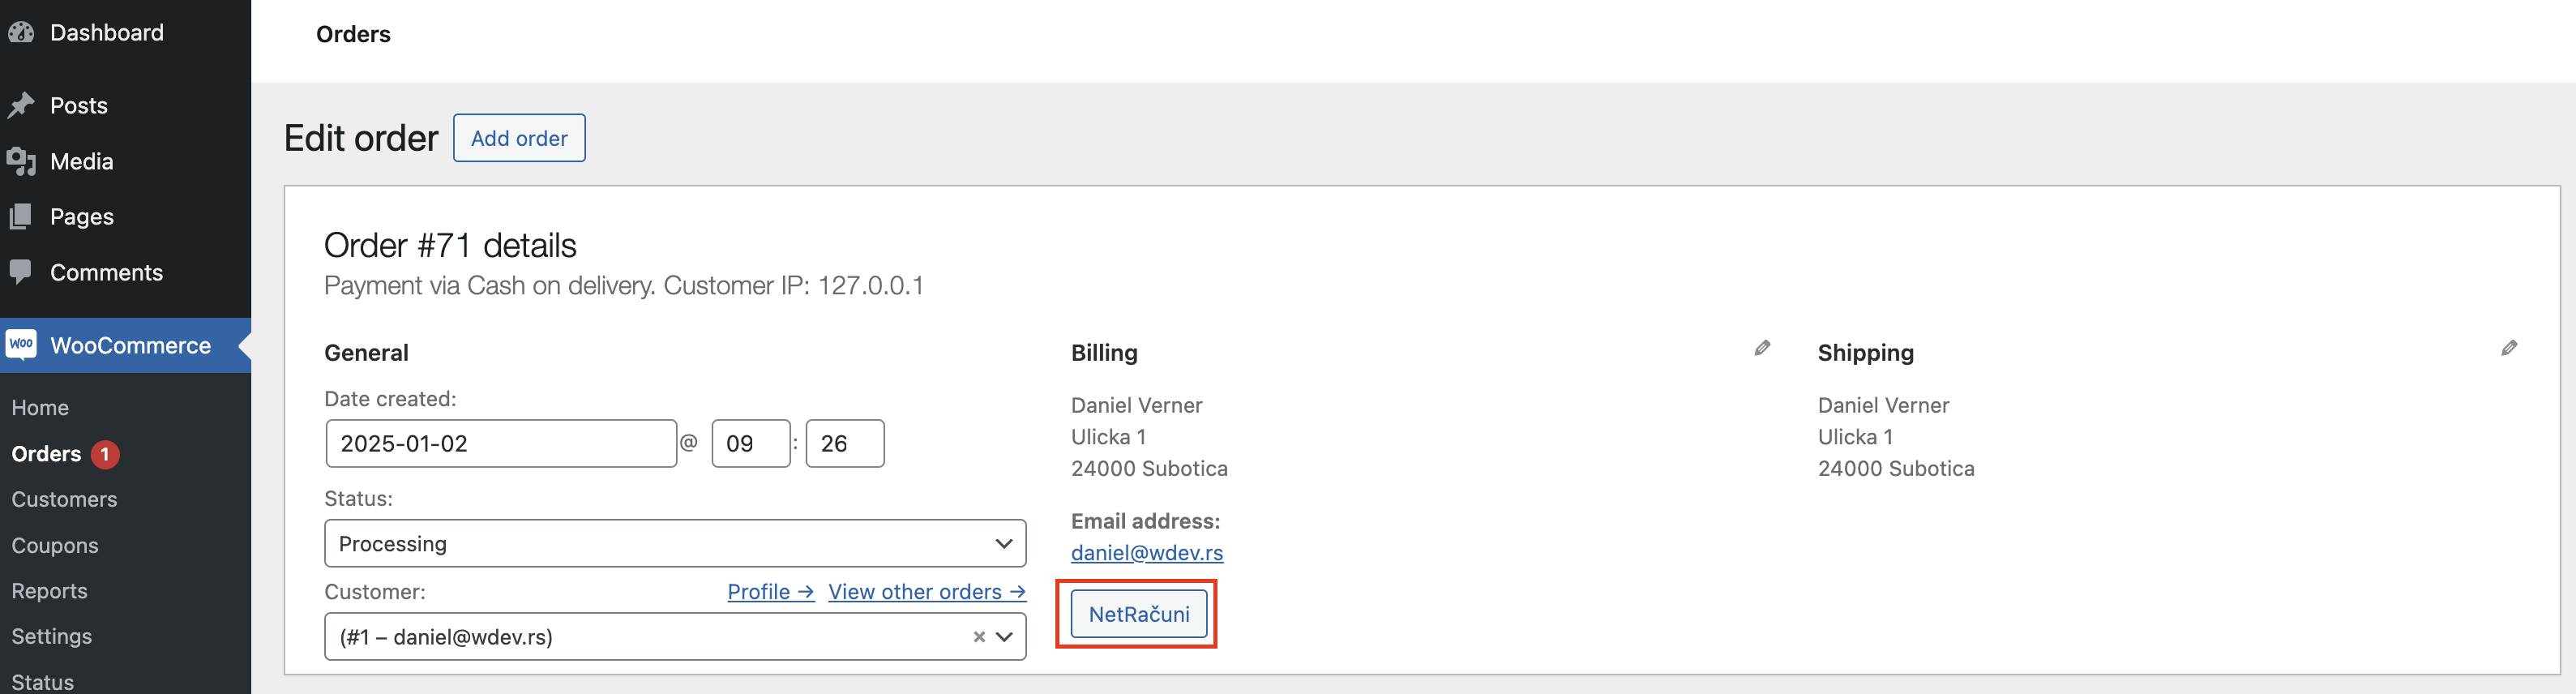Click the Dashboard gauge icon

(x=21, y=33)
